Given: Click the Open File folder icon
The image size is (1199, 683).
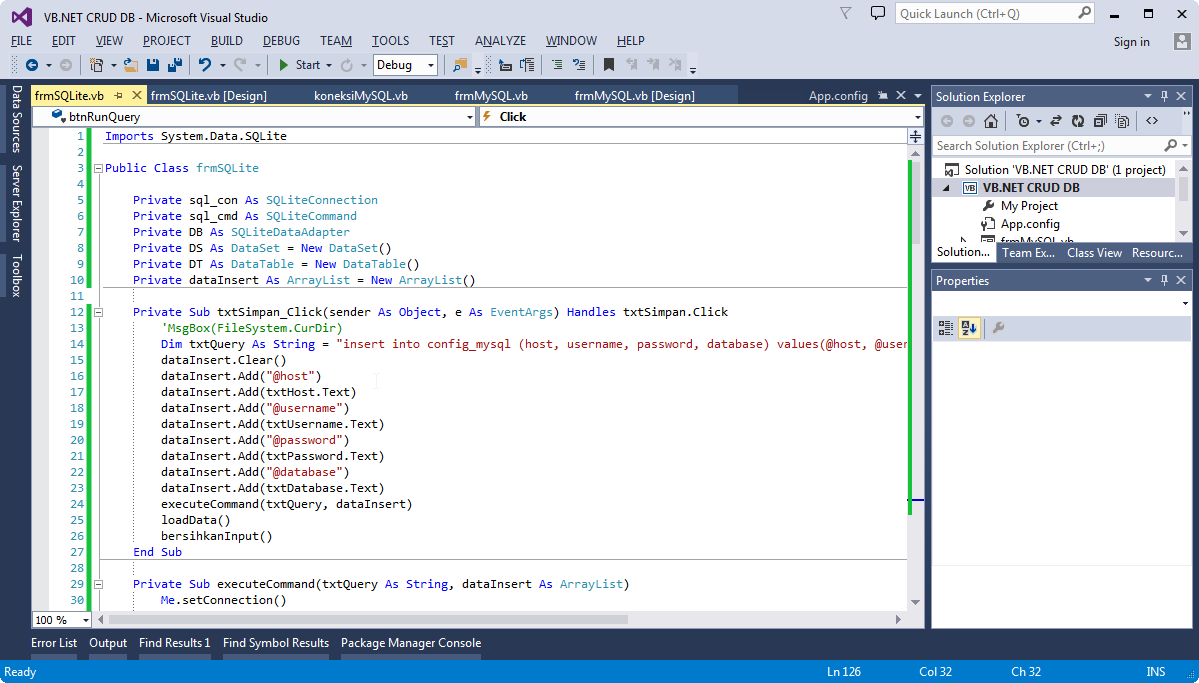Looking at the screenshot, I should [x=131, y=65].
